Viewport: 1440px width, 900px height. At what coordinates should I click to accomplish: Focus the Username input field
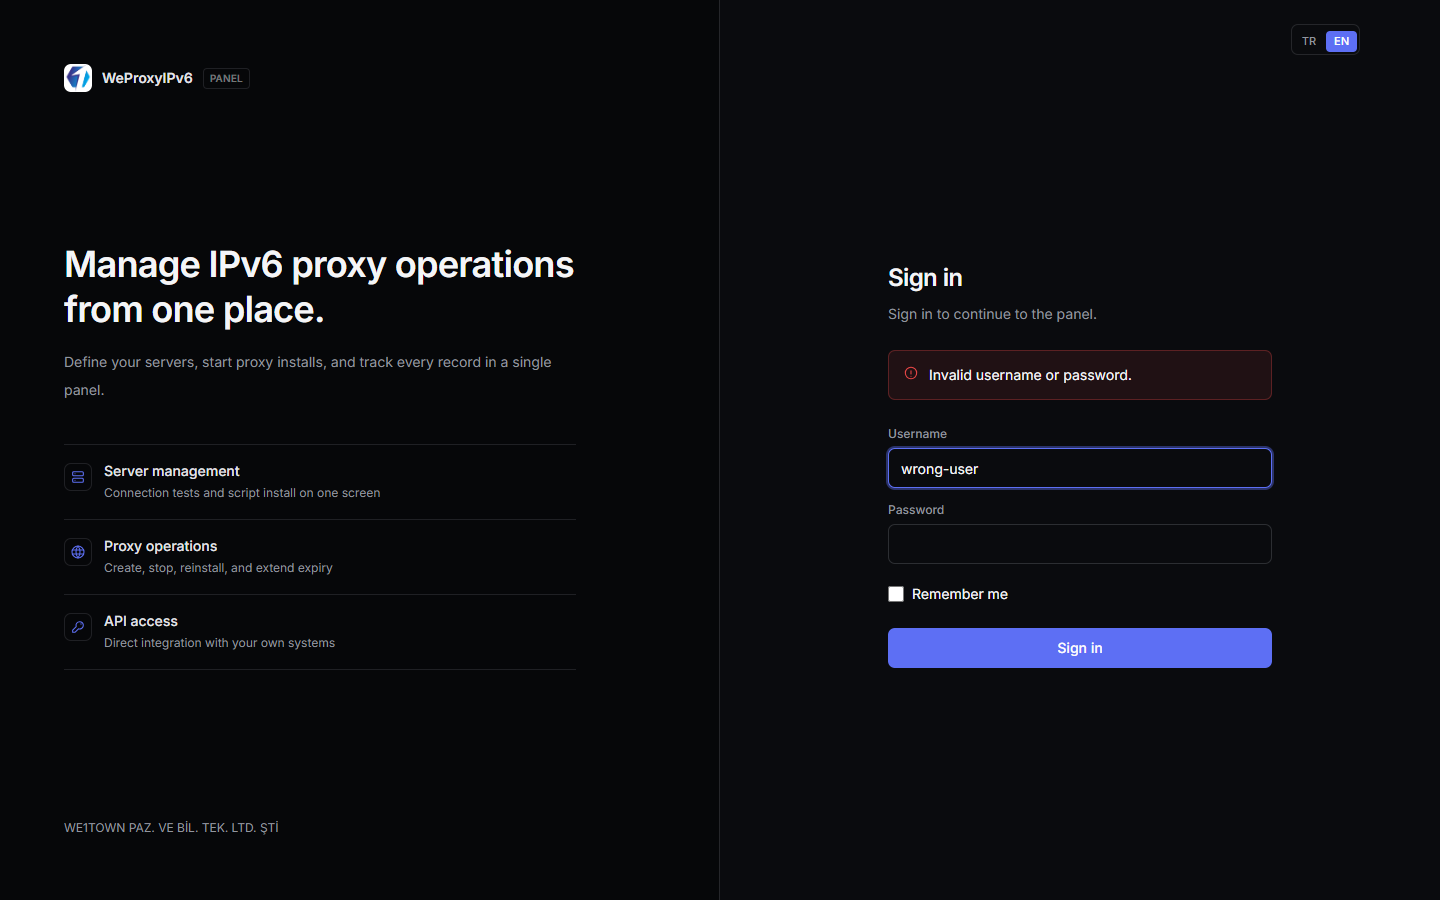(1080, 468)
